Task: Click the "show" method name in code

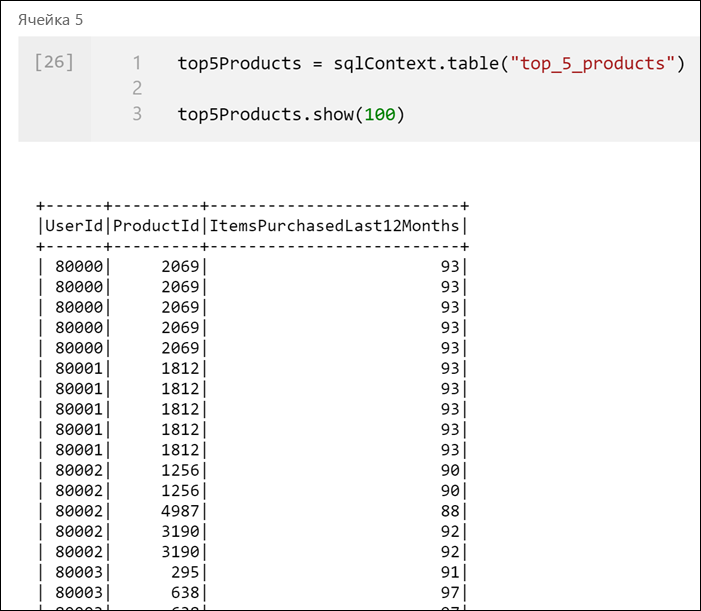Action: tap(333, 114)
